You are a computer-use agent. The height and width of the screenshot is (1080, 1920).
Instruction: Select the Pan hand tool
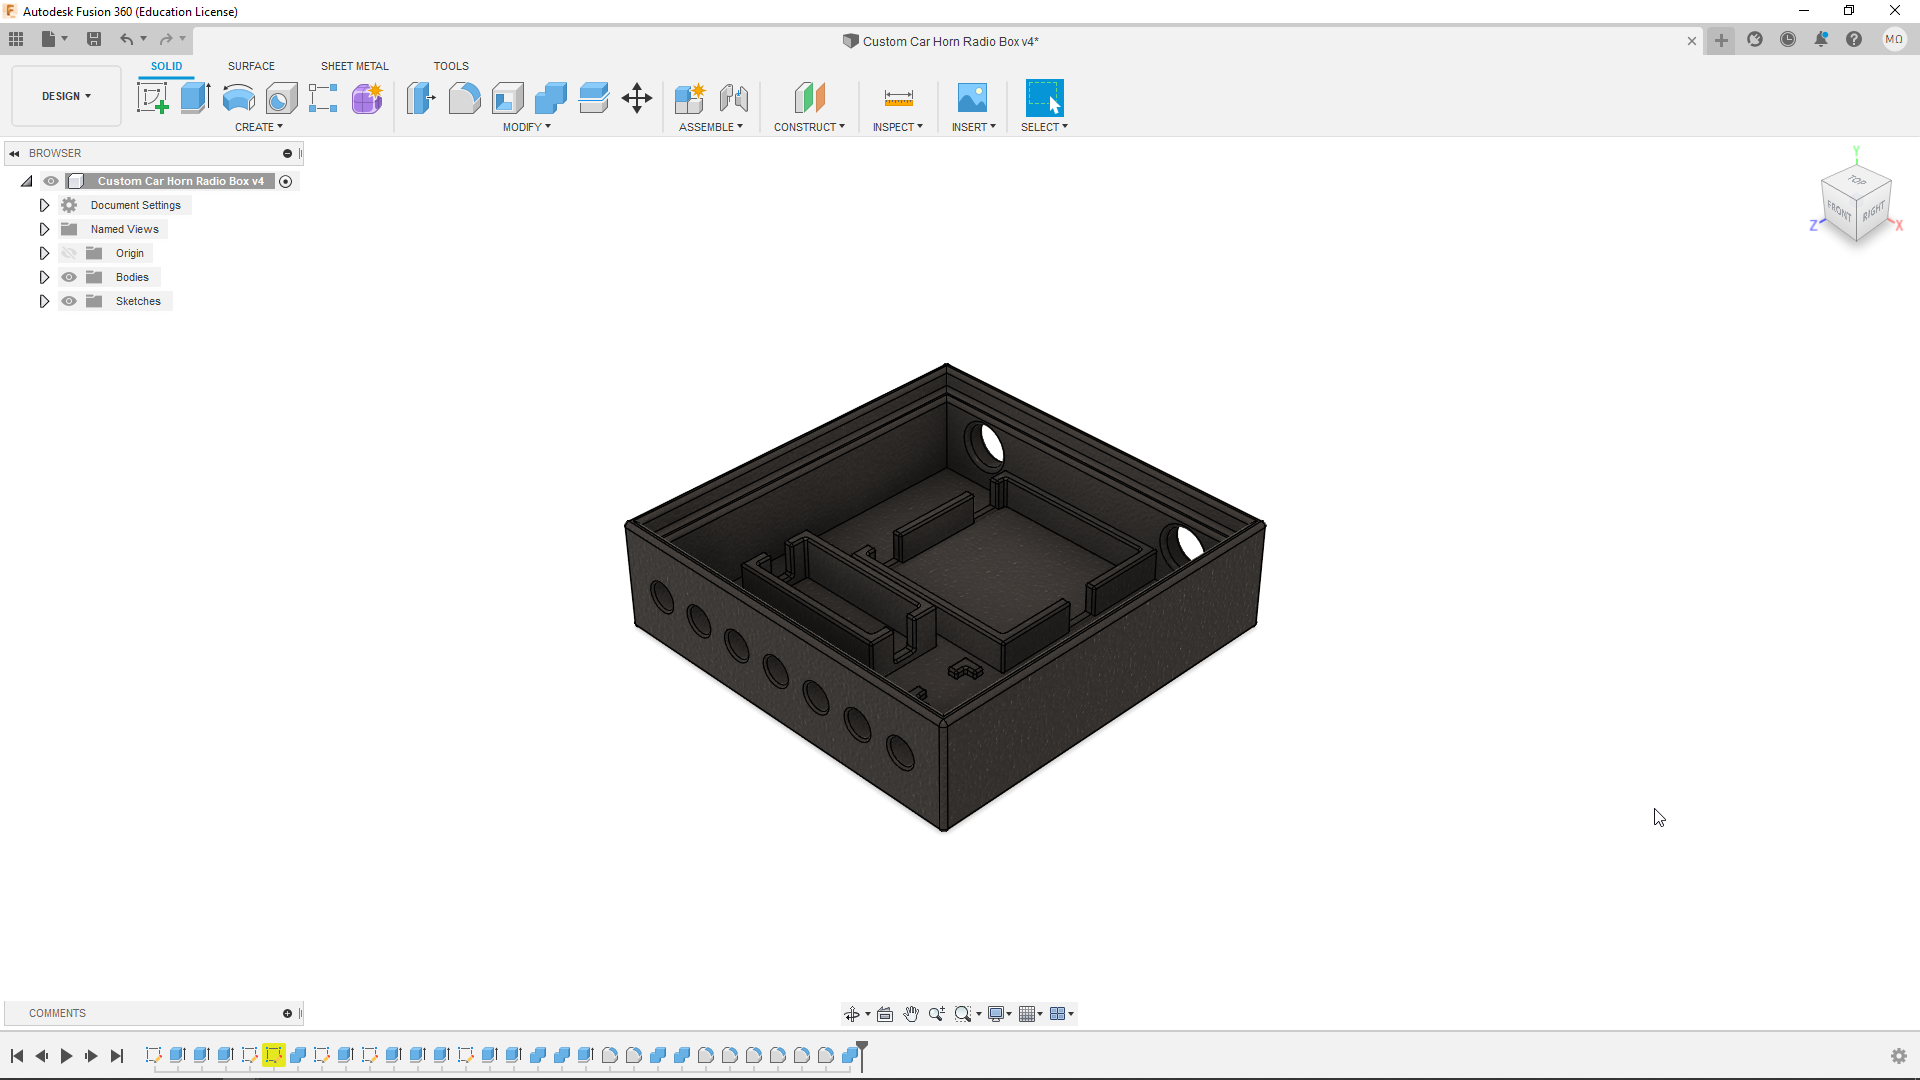(911, 1014)
